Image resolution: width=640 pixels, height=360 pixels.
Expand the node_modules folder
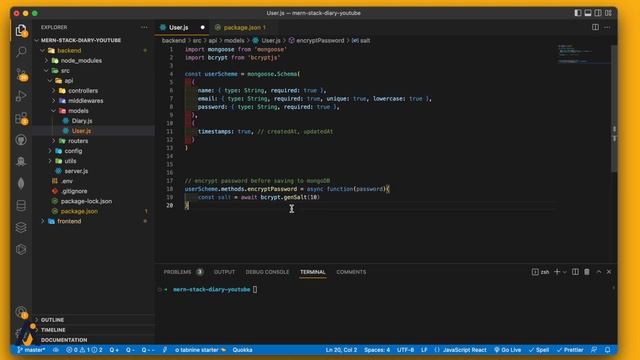tap(93, 60)
